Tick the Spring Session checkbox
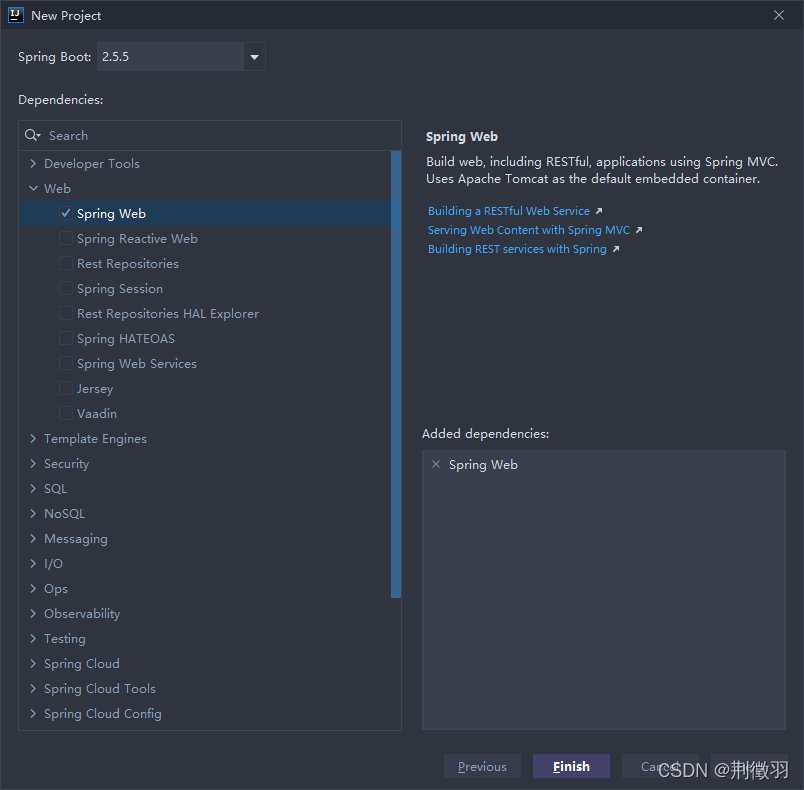This screenshot has width=804, height=790. 66,289
